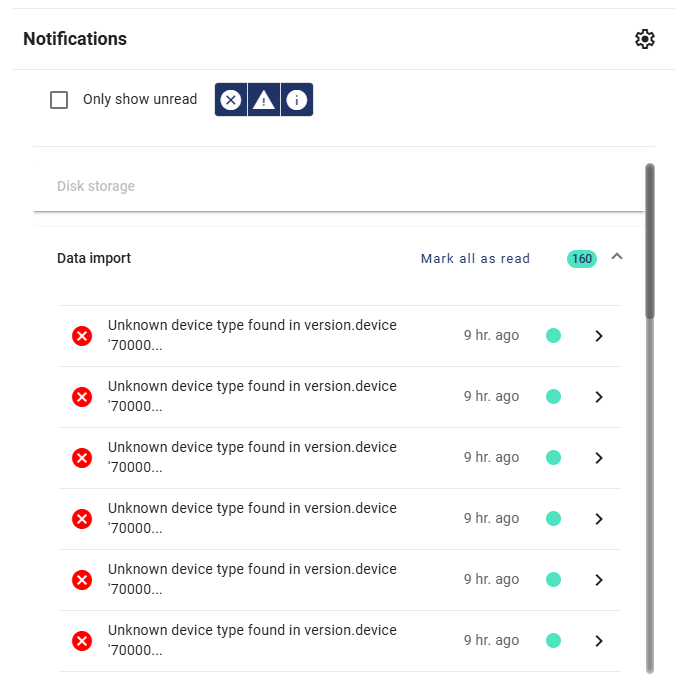Click the red error icon on first notification
The image size is (687, 687).
[x=82, y=336]
